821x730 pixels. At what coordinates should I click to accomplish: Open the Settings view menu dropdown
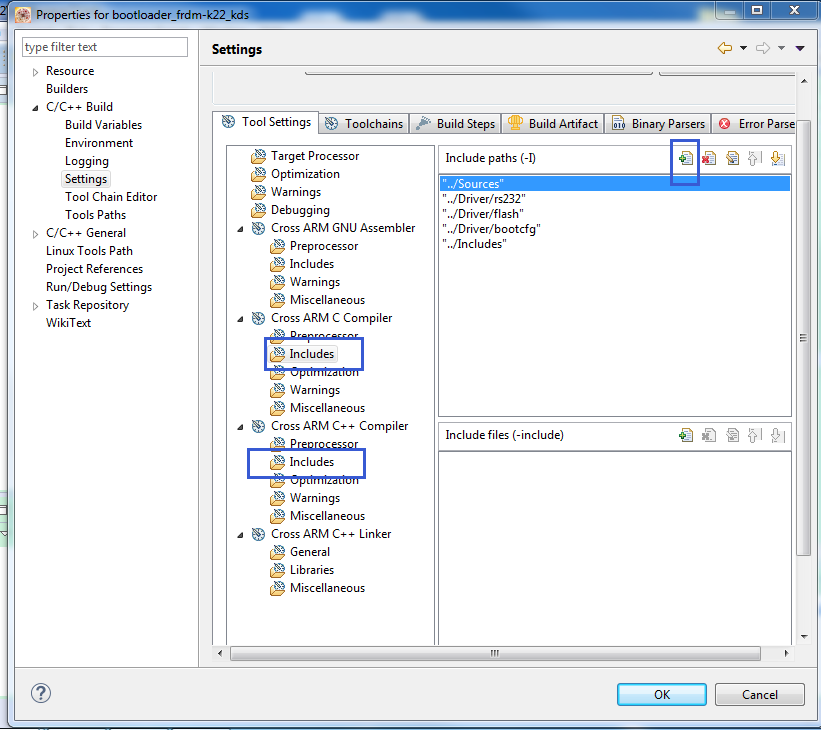[800, 48]
